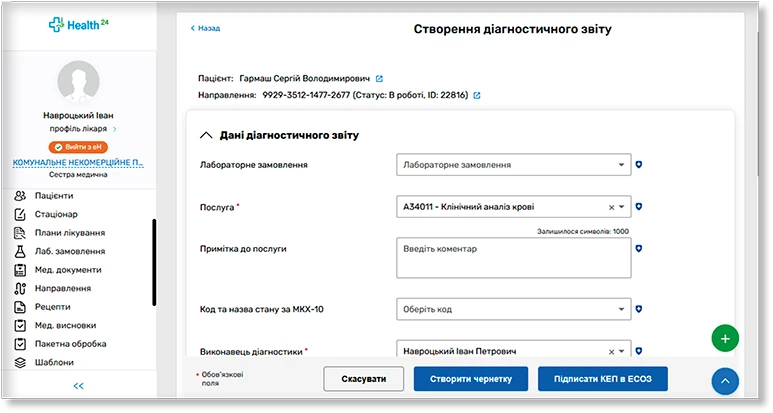Image resolution: width=773 pixels, height=413 pixels.
Task: Open the Лабораторне замовлення dropdown
Action: pos(514,165)
